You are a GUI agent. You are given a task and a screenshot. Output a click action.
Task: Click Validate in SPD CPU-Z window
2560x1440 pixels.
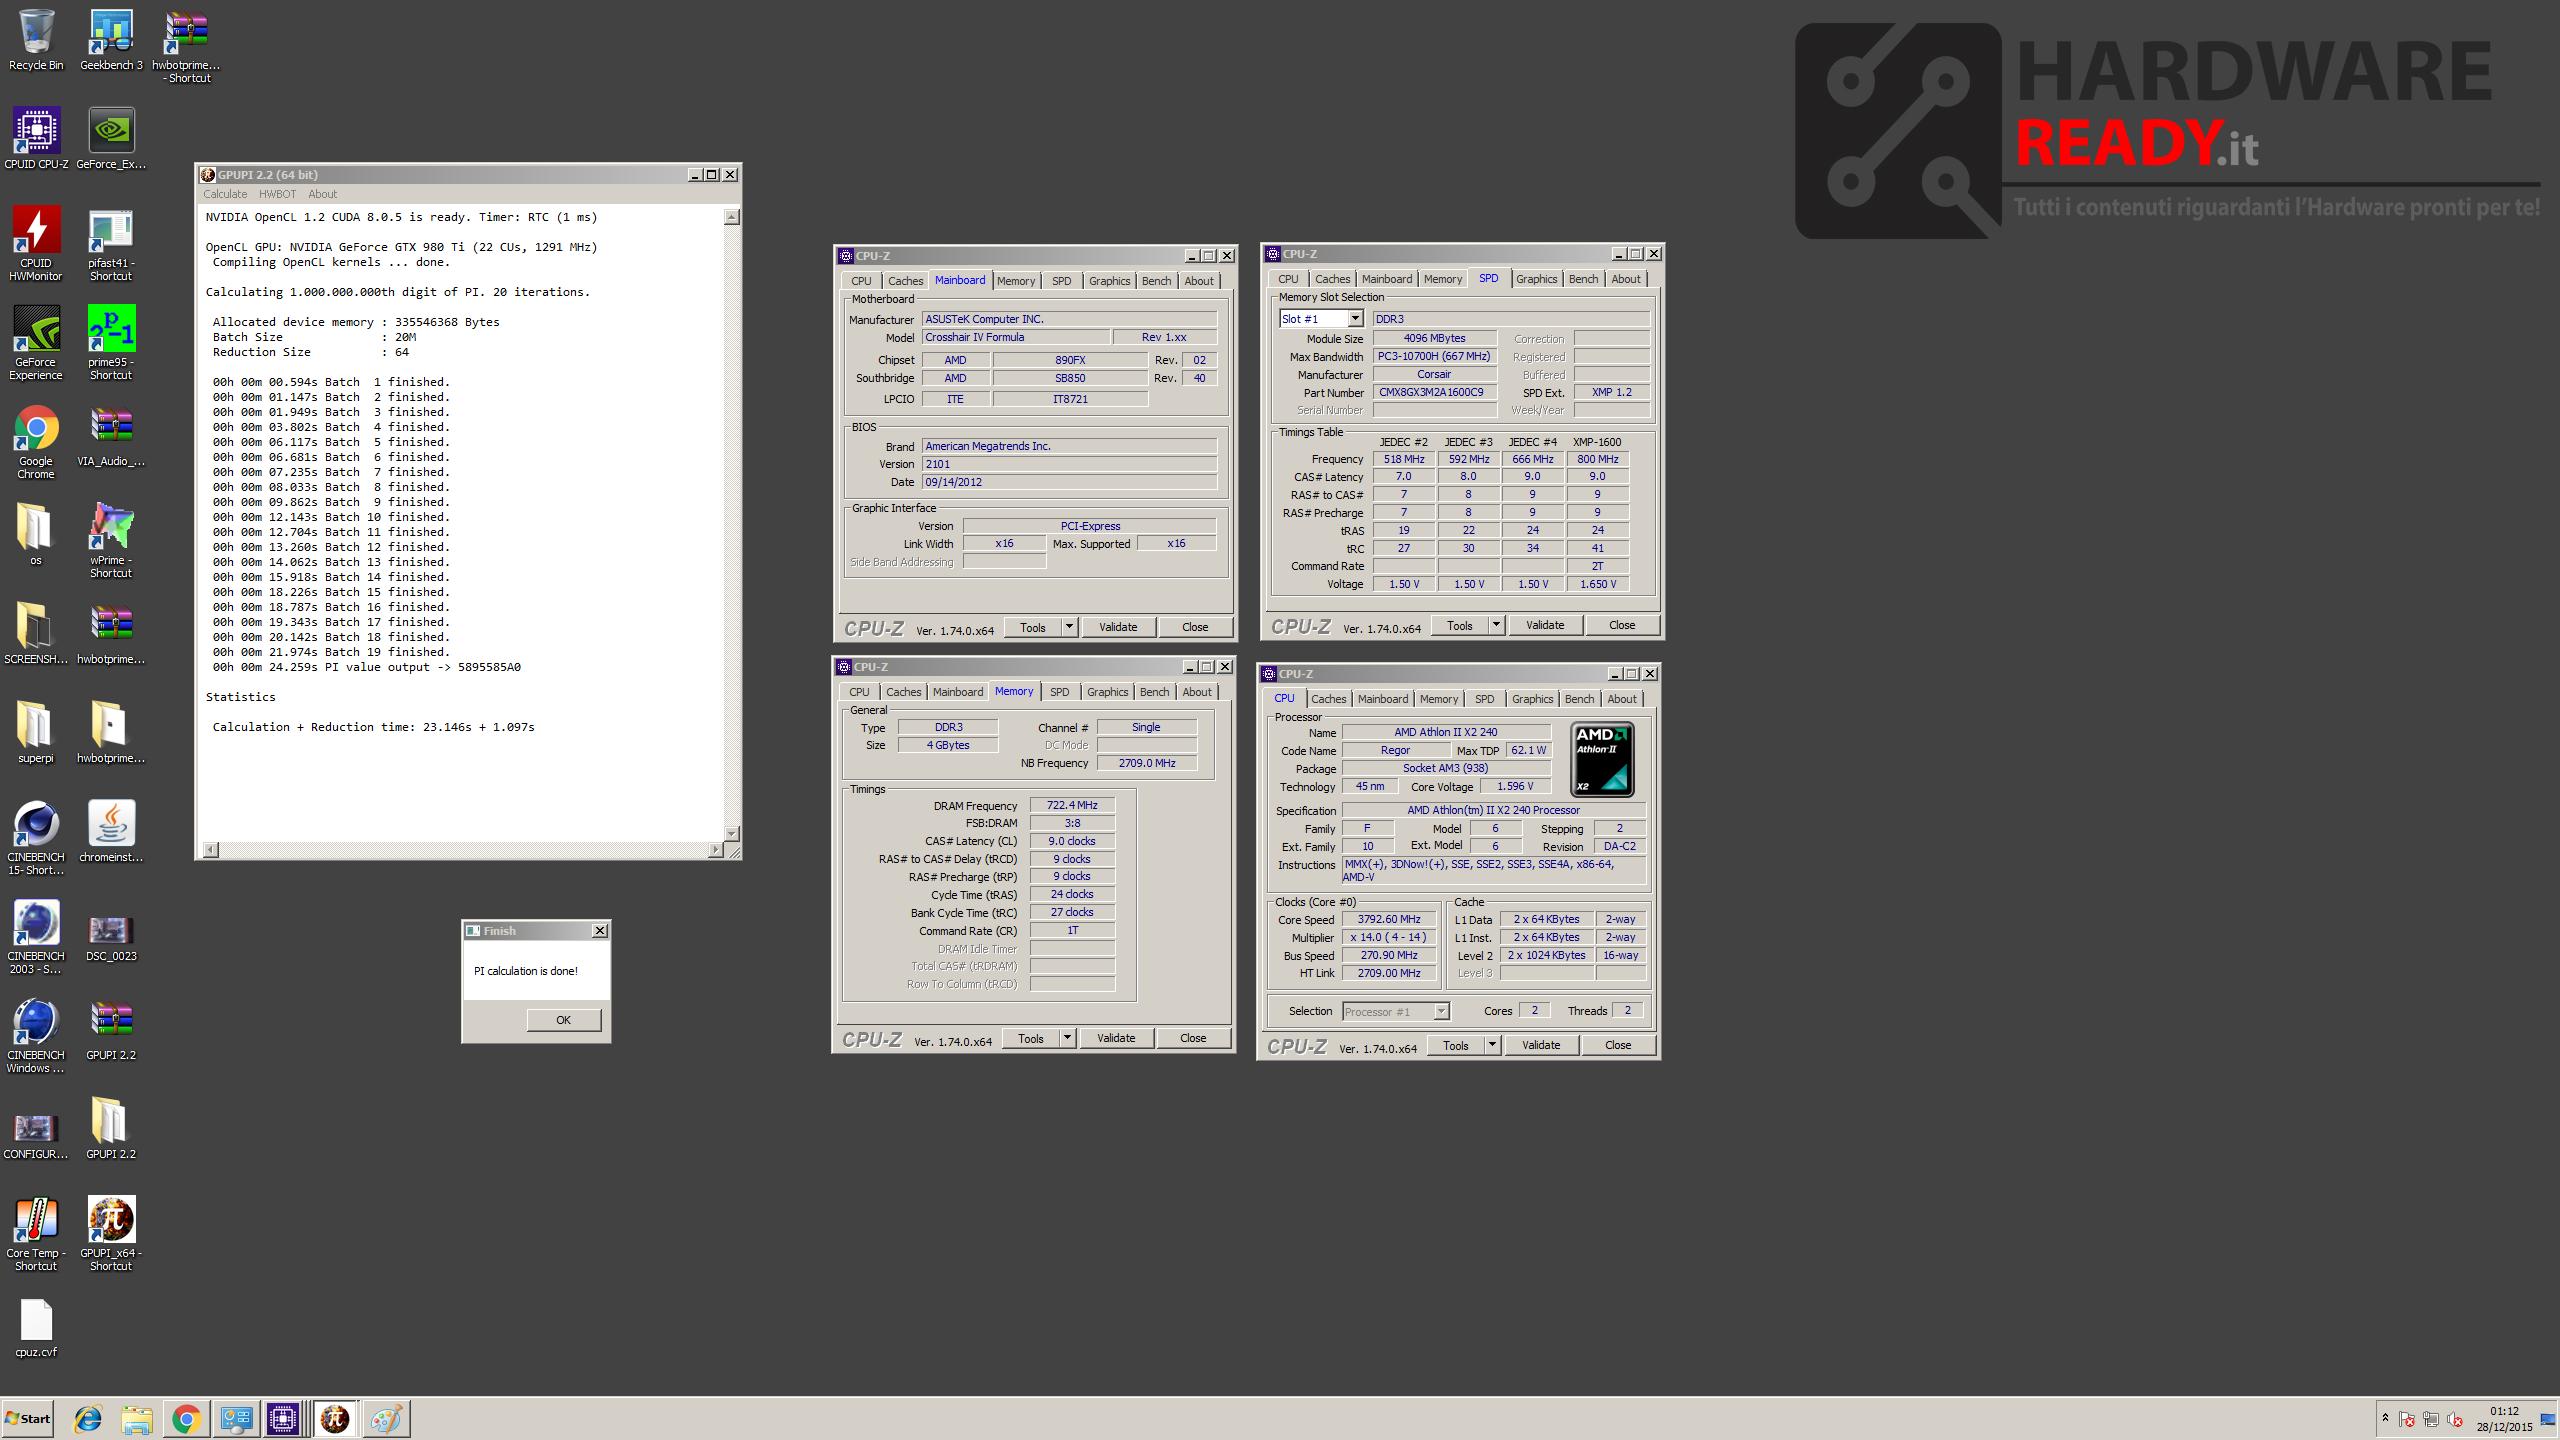[x=1545, y=625]
